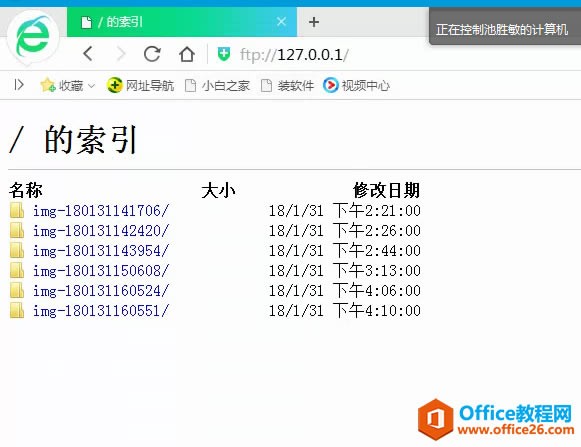Open folder img-180131143954/
581x447 pixels.
[101, 251]
